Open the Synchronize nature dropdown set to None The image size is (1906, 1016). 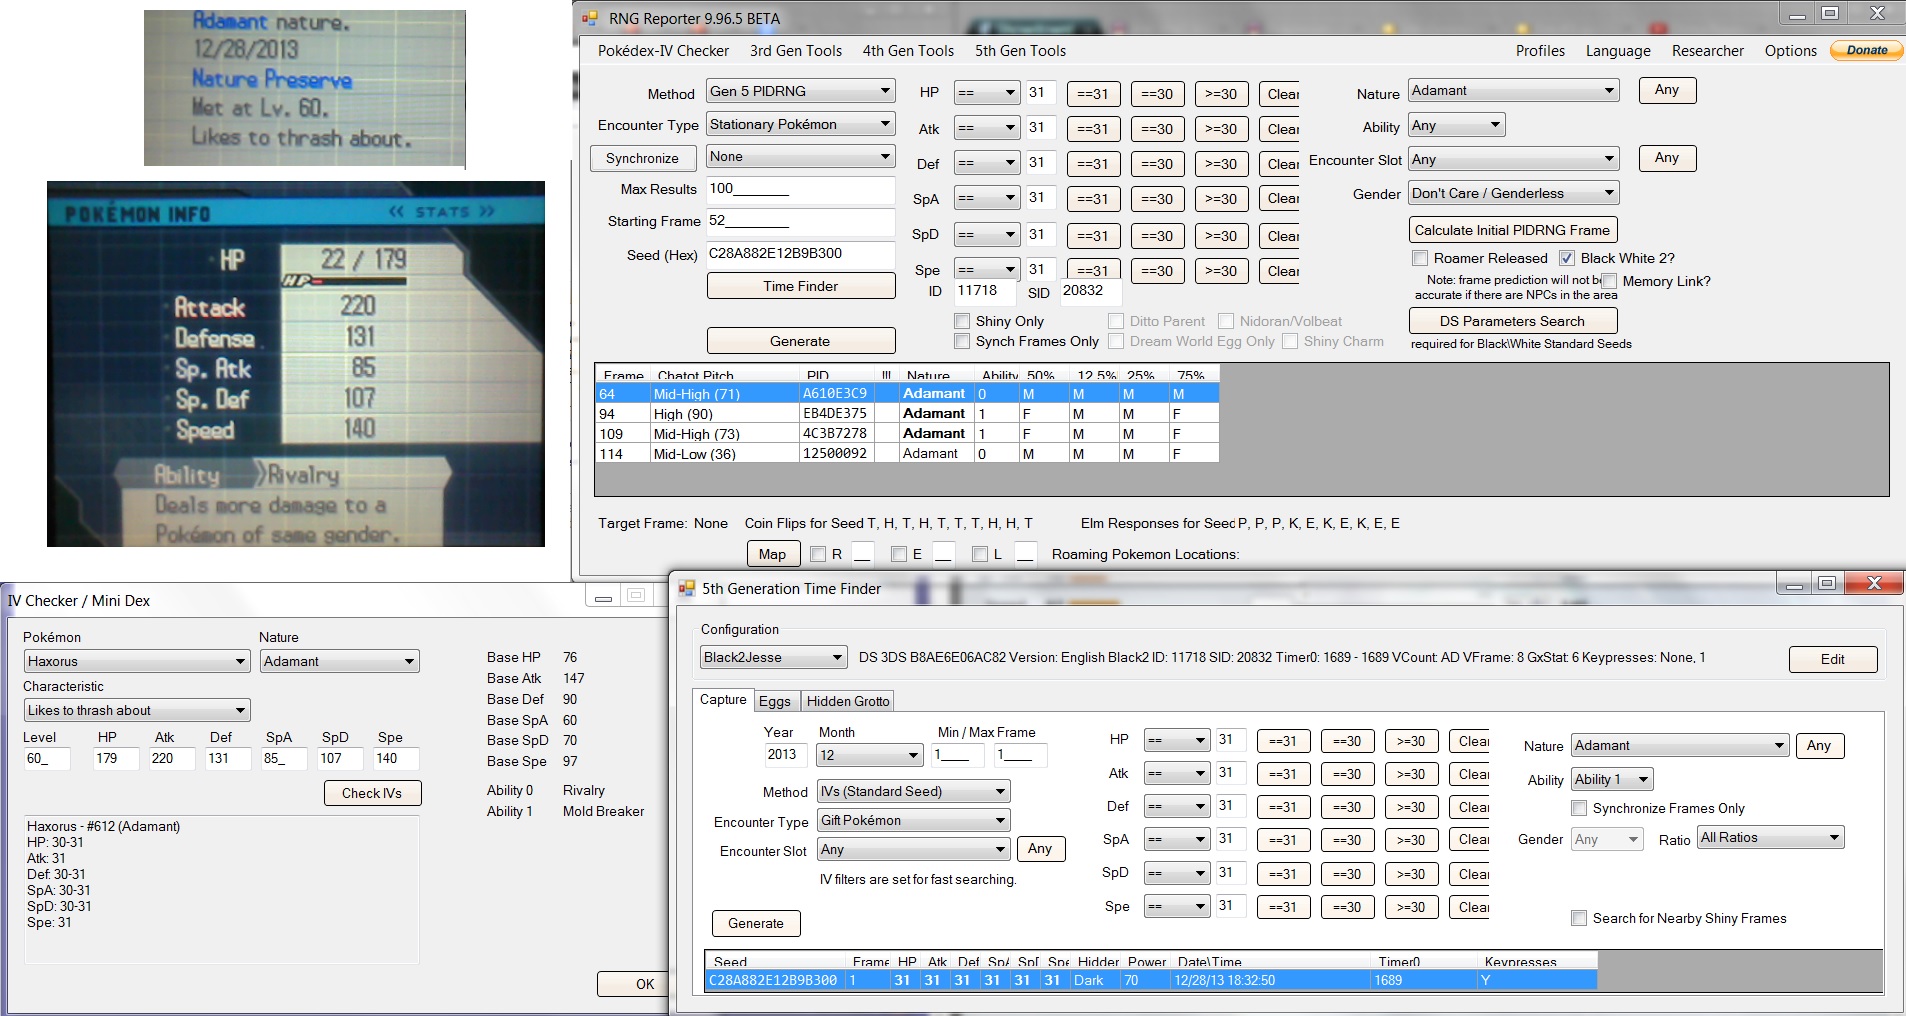(800, 156)
